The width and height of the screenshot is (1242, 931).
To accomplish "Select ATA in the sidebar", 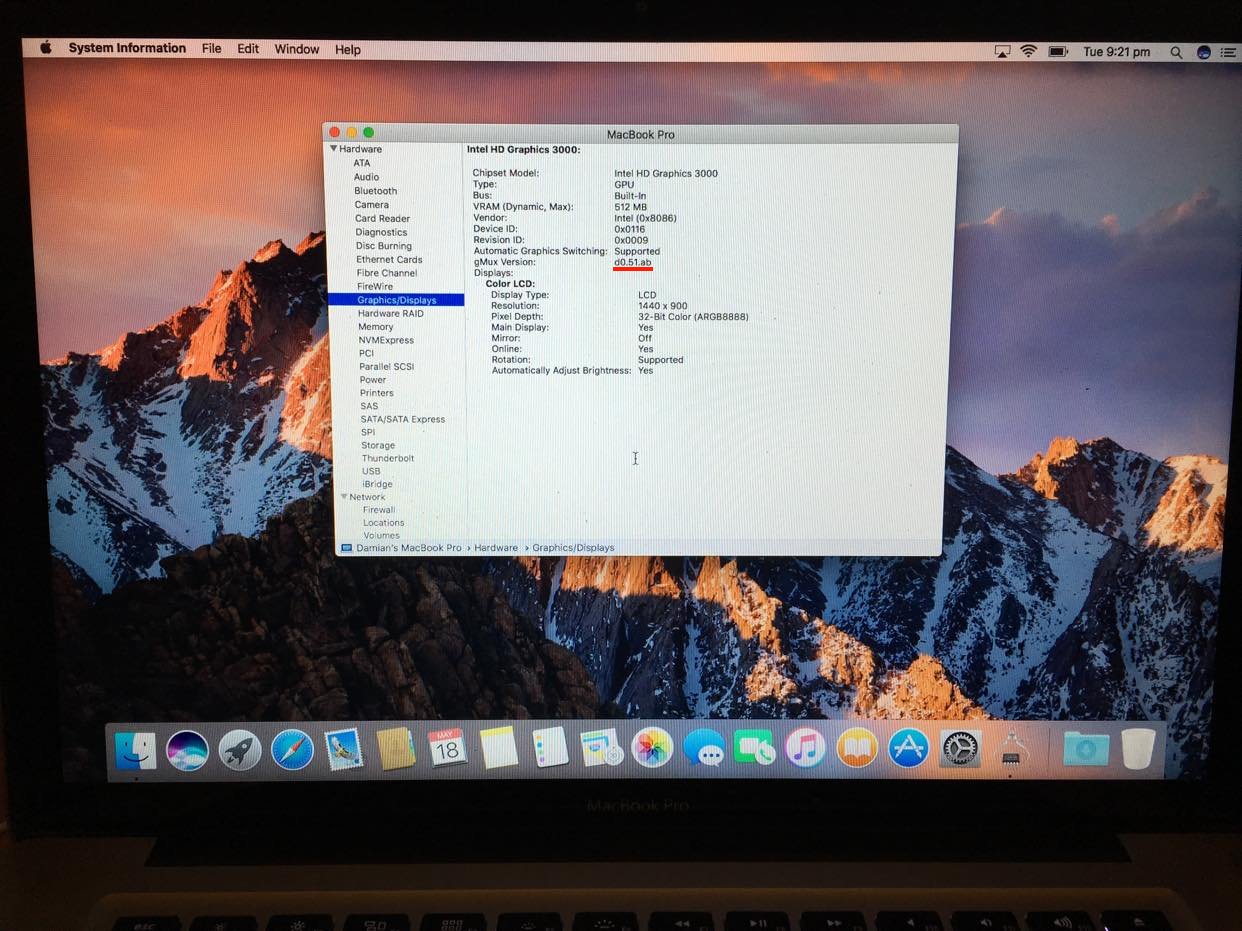I will tap(362, 163).
